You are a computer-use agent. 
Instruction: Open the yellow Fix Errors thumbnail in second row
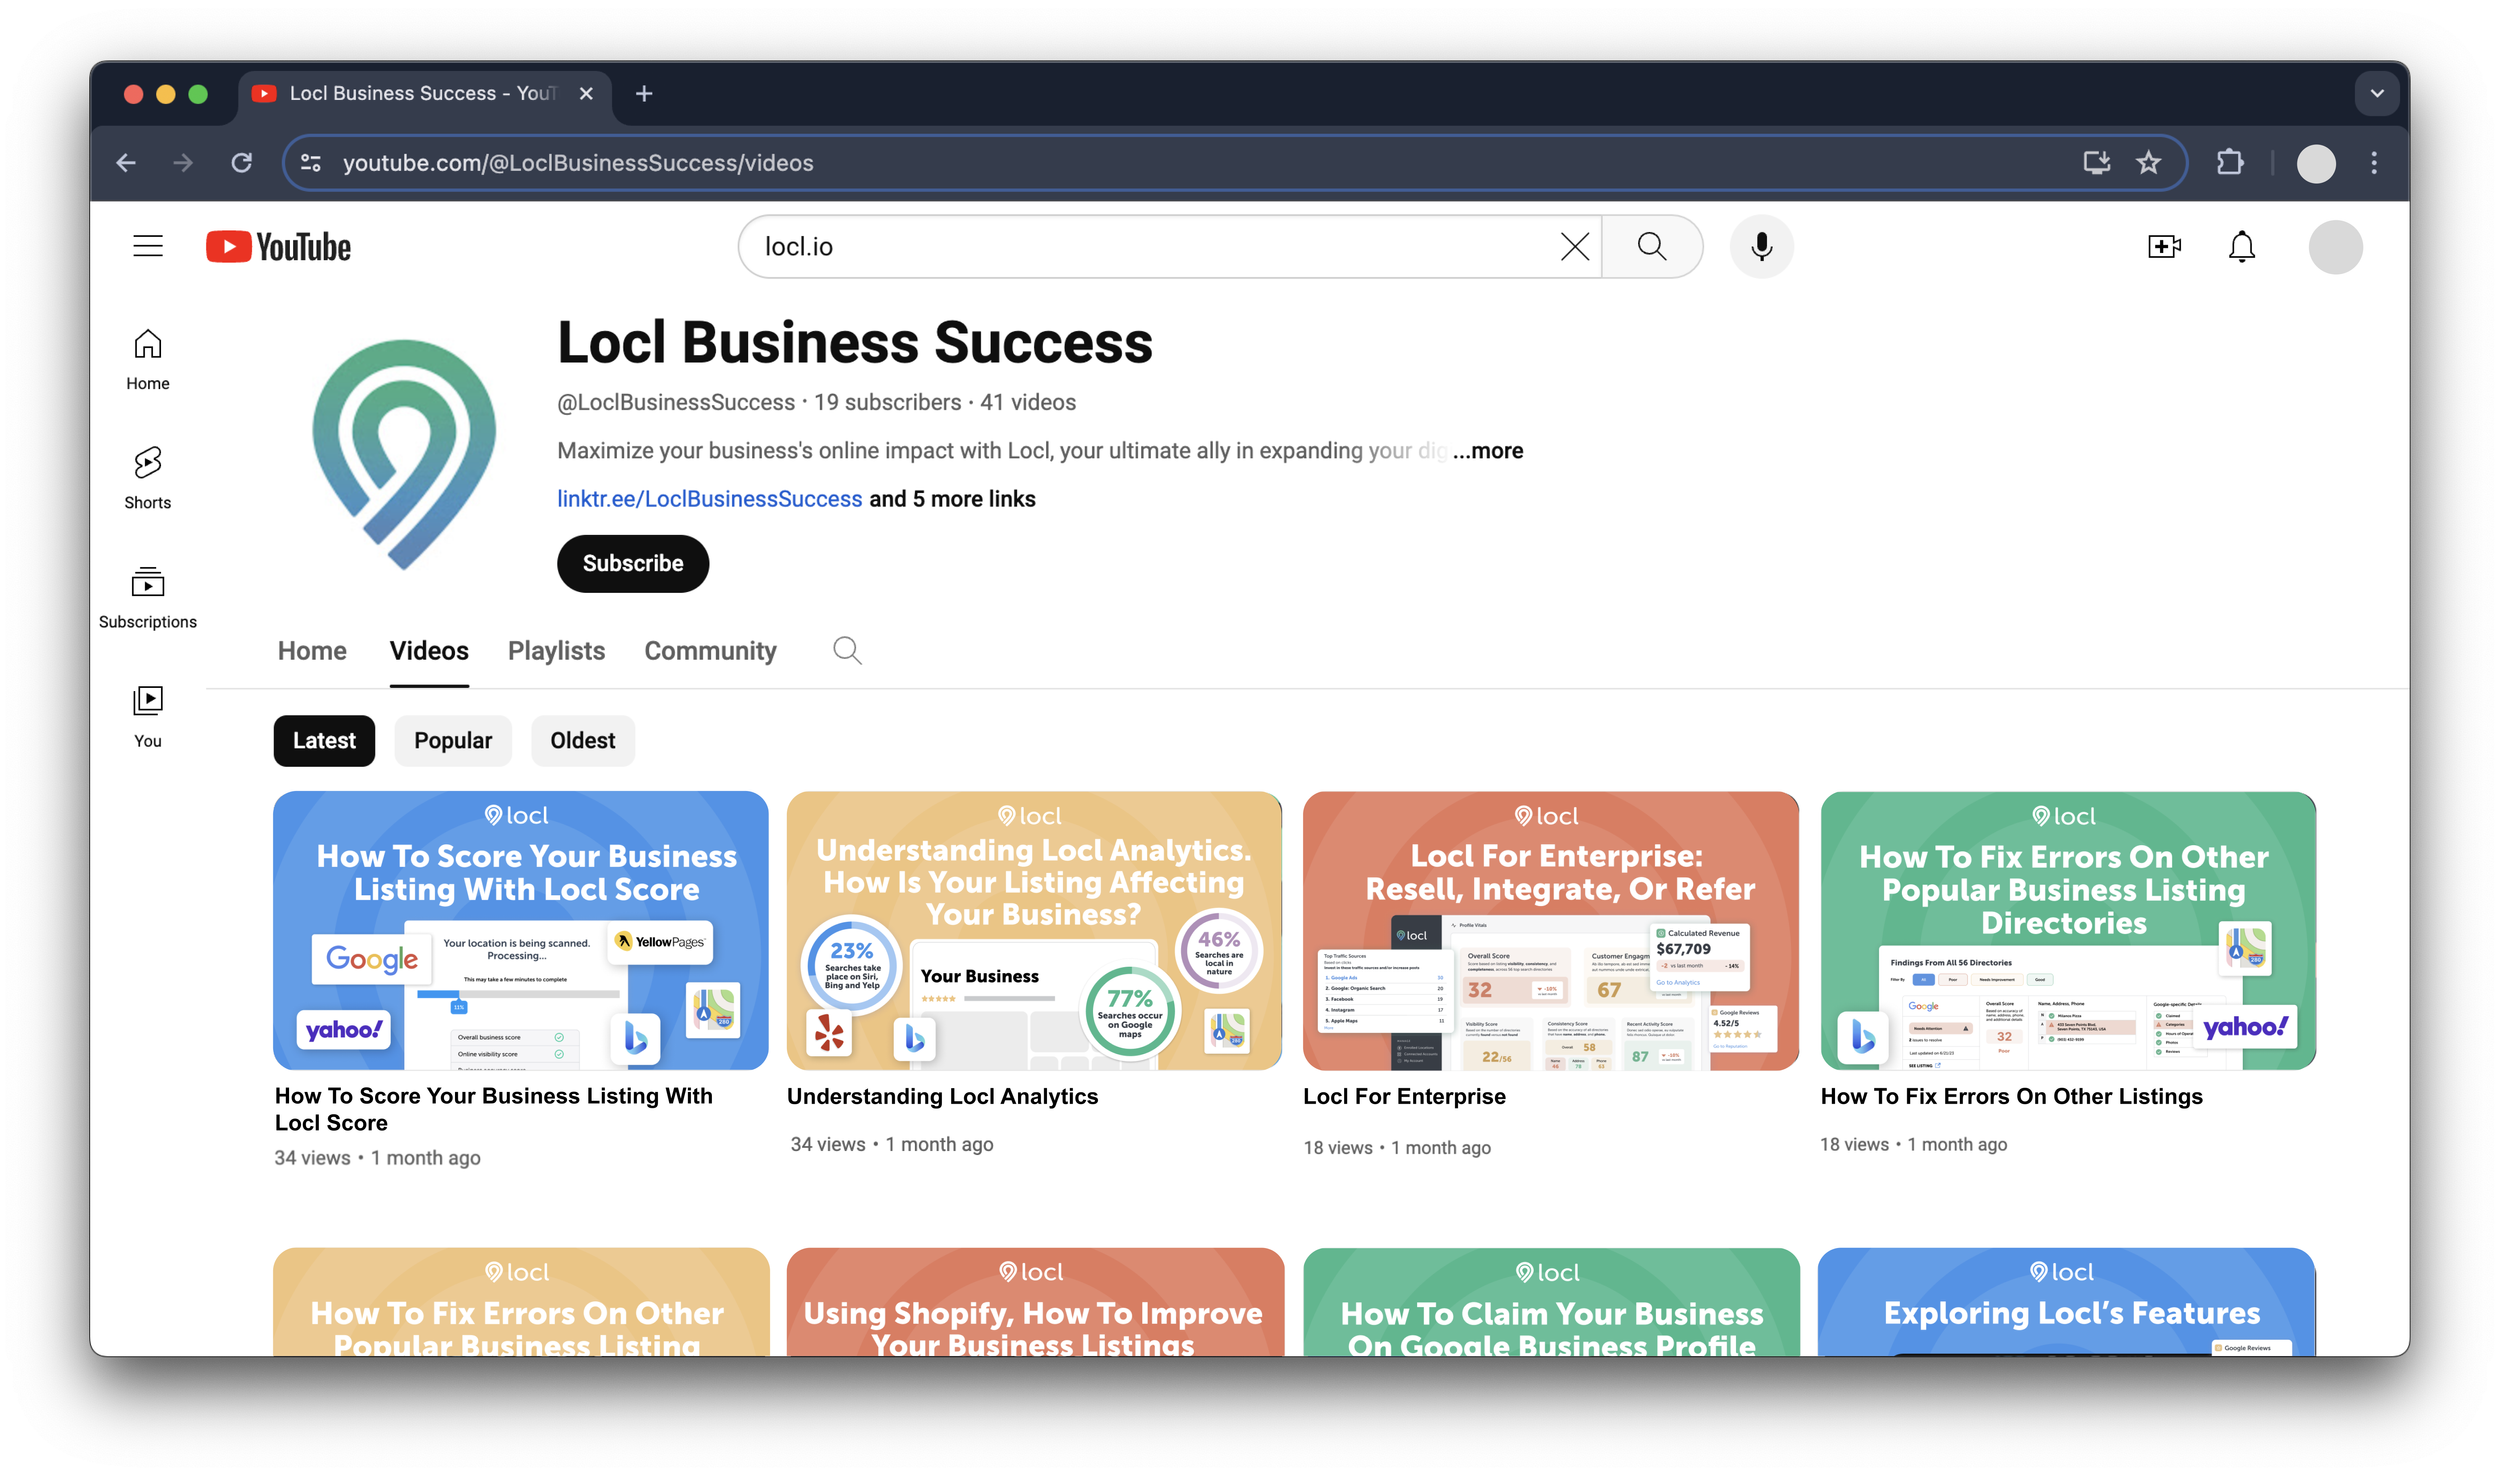click(x=521, y=1301)
